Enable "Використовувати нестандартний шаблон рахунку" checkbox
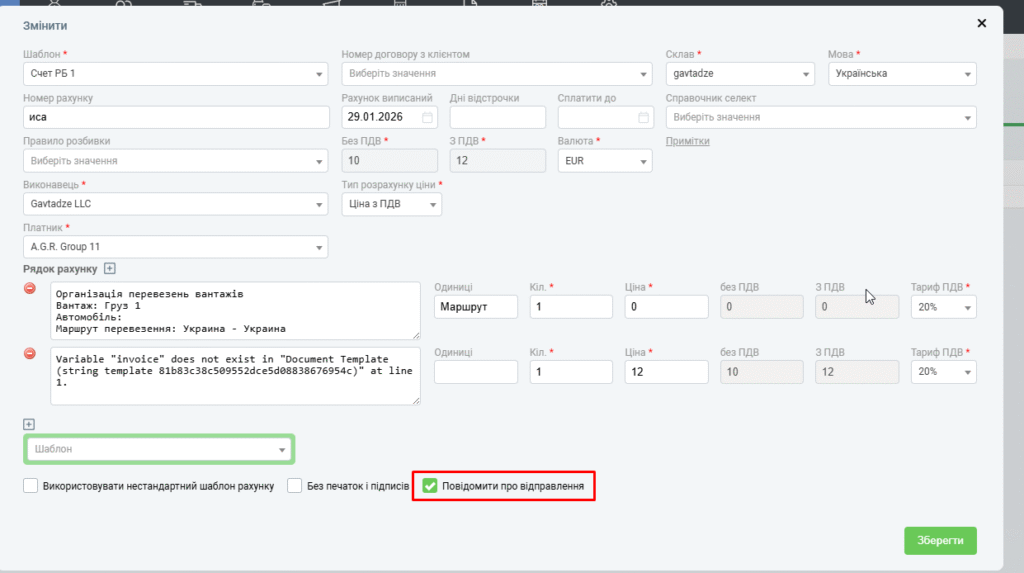 [31, 486]
